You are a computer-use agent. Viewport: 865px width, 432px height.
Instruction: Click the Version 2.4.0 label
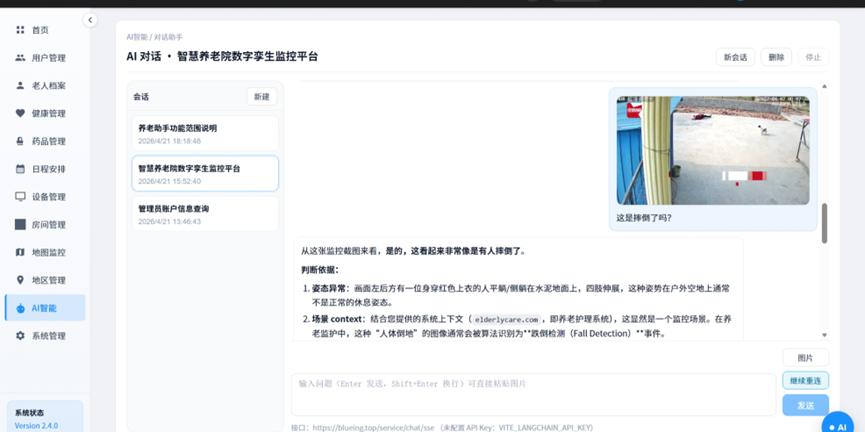[36, 426]
